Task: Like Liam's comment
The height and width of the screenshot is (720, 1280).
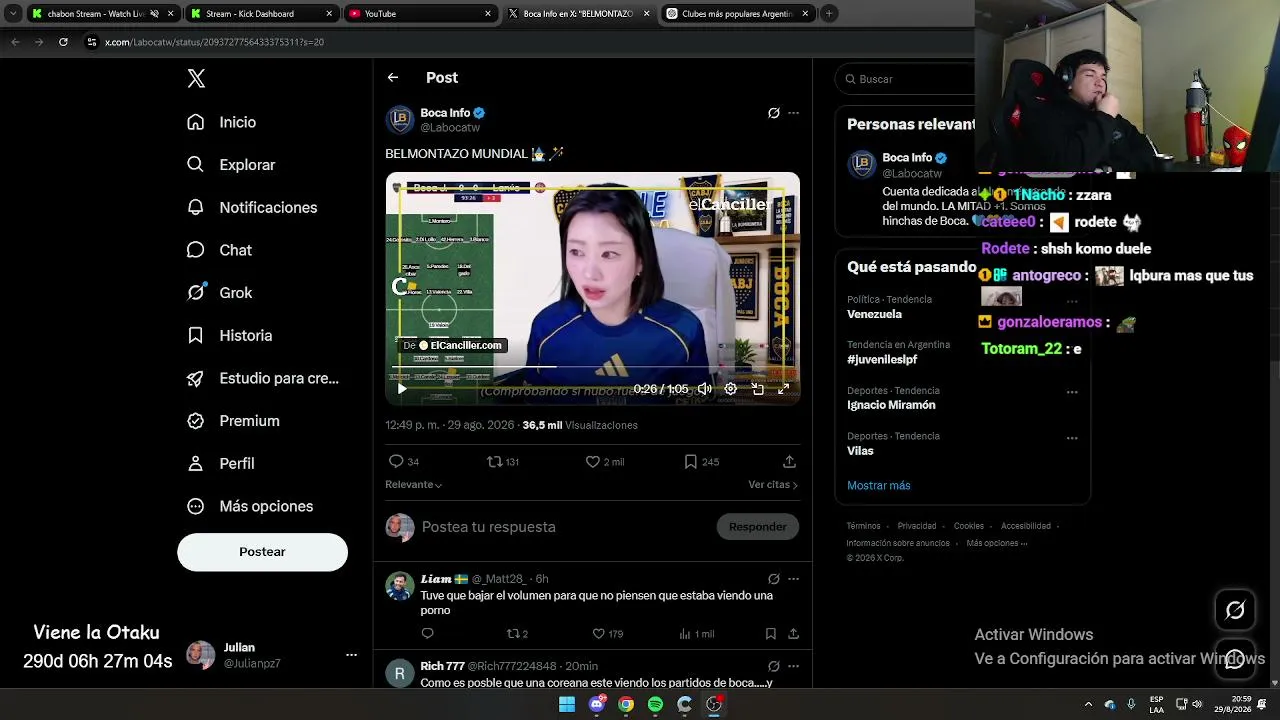Action: [x=607, y=634]
